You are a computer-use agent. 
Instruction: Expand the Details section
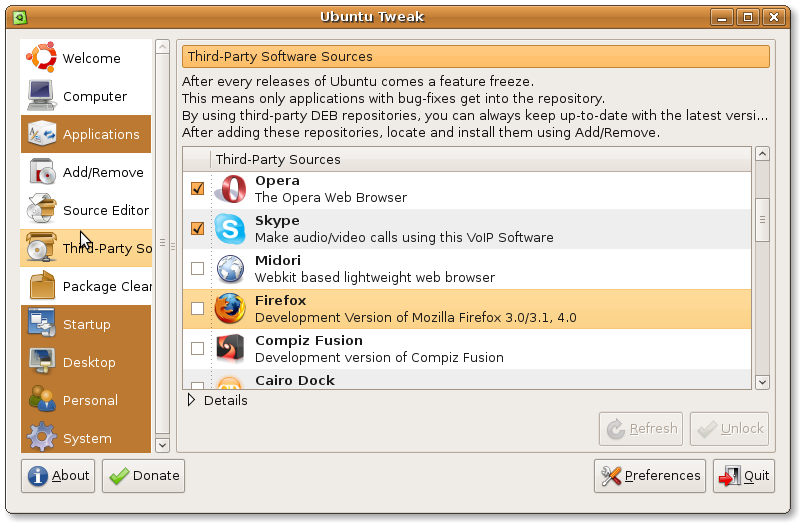pos(193,401)
